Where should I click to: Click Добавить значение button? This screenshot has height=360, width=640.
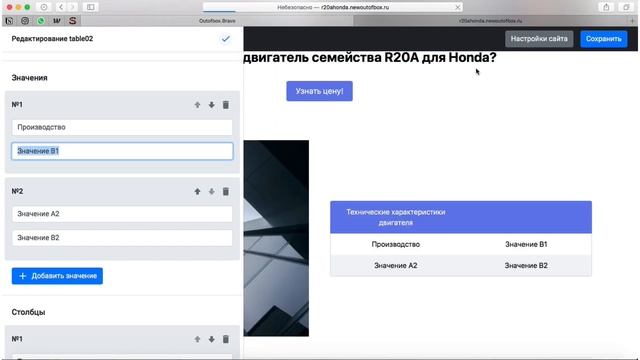pyautogui.click(x=57, y=276)
